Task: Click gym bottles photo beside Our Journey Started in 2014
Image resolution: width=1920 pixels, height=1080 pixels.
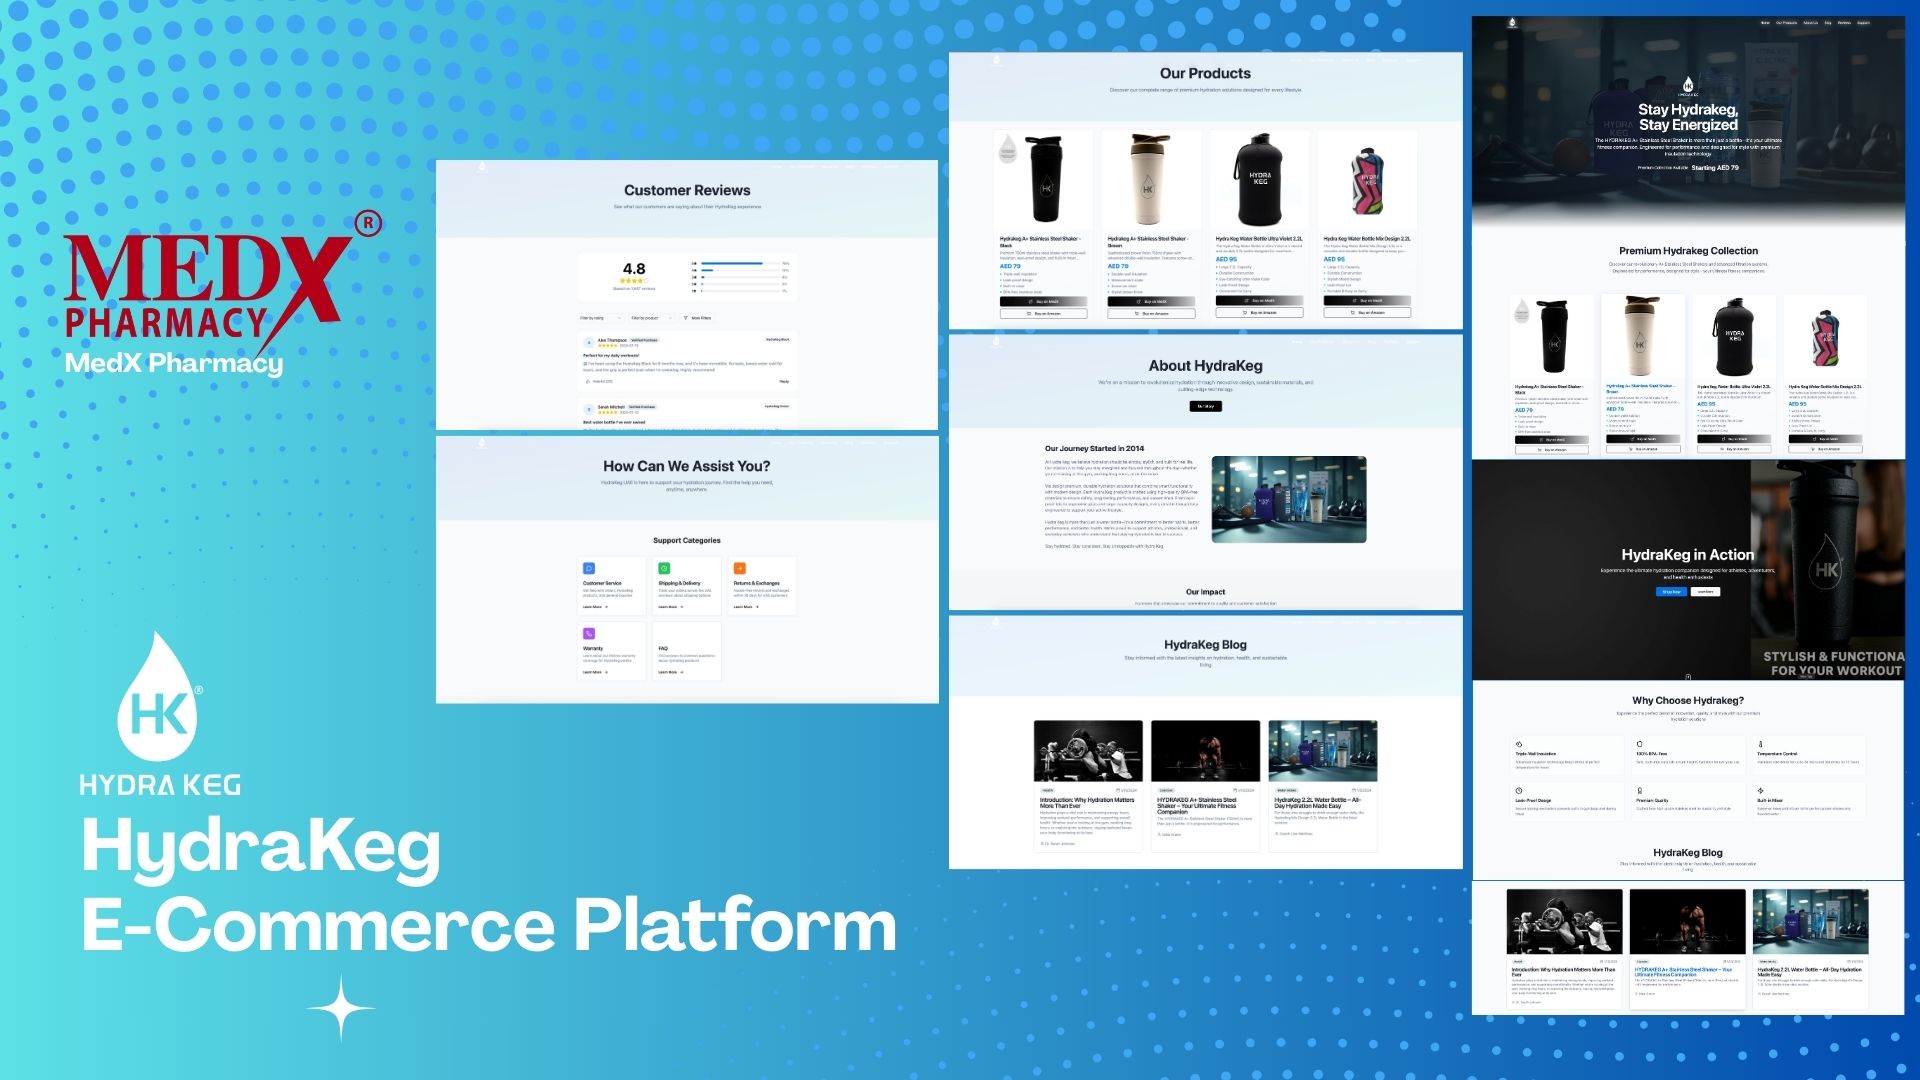Action: pos(1288,499)
